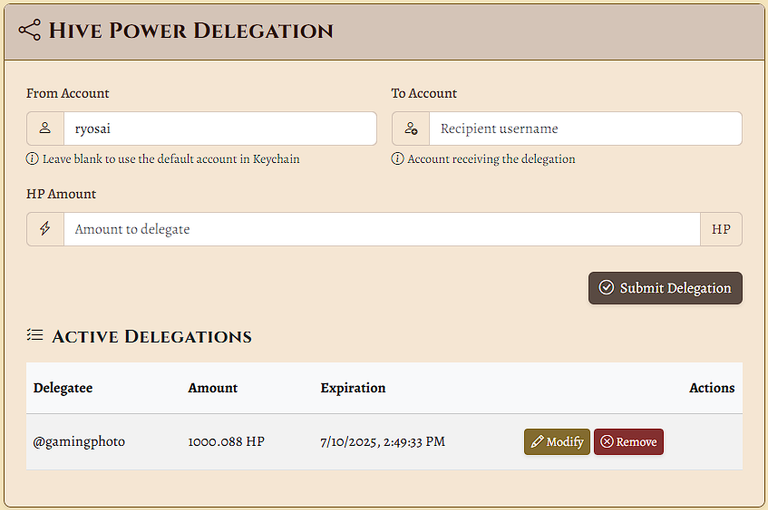The width and height of the screenshot is (768, 510).
Task: Click the Actions column header
Action: (712, 388)
